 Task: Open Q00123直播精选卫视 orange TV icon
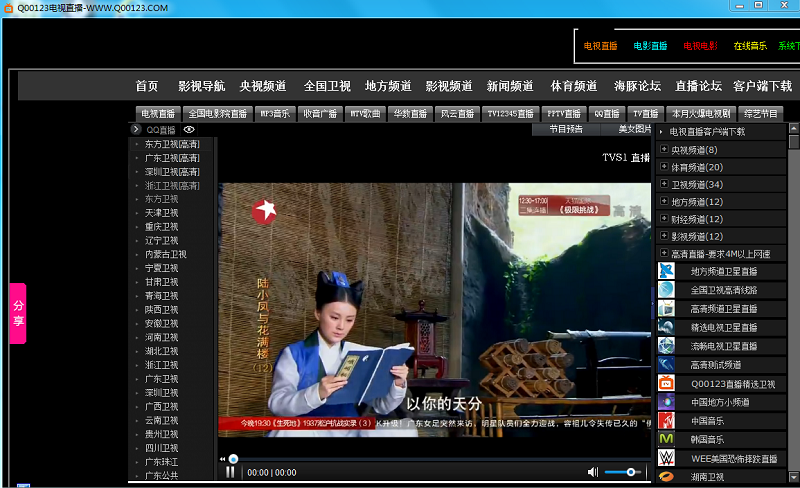point(666,383)
